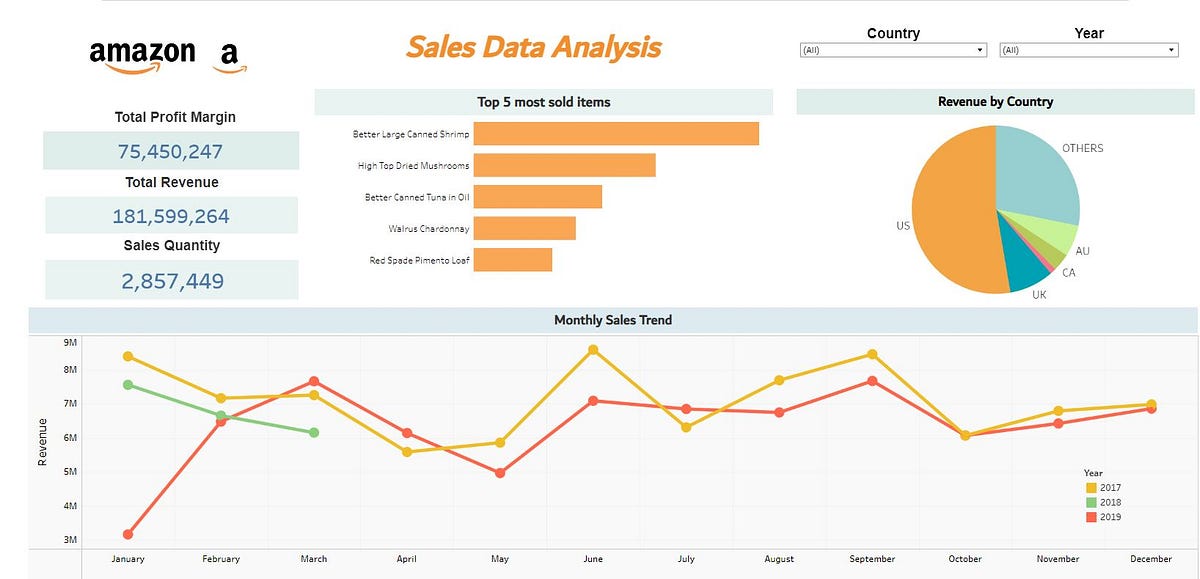Click the Better Large Canned Shrimp bar
This screenshot has width=1200, height=579.
615,133
